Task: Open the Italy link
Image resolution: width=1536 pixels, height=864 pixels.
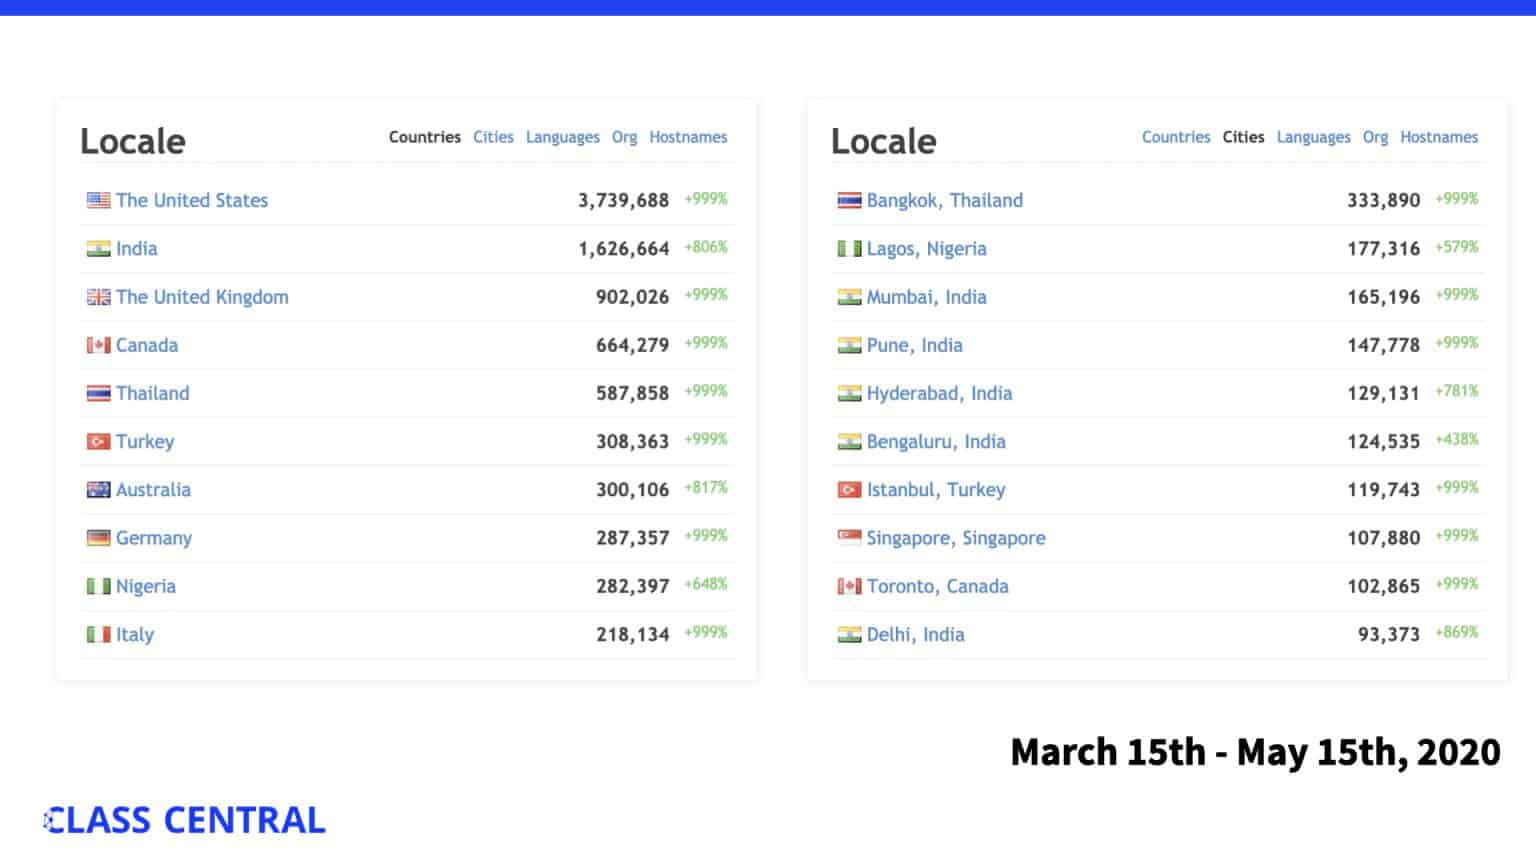Action: (x=135, y=635)
